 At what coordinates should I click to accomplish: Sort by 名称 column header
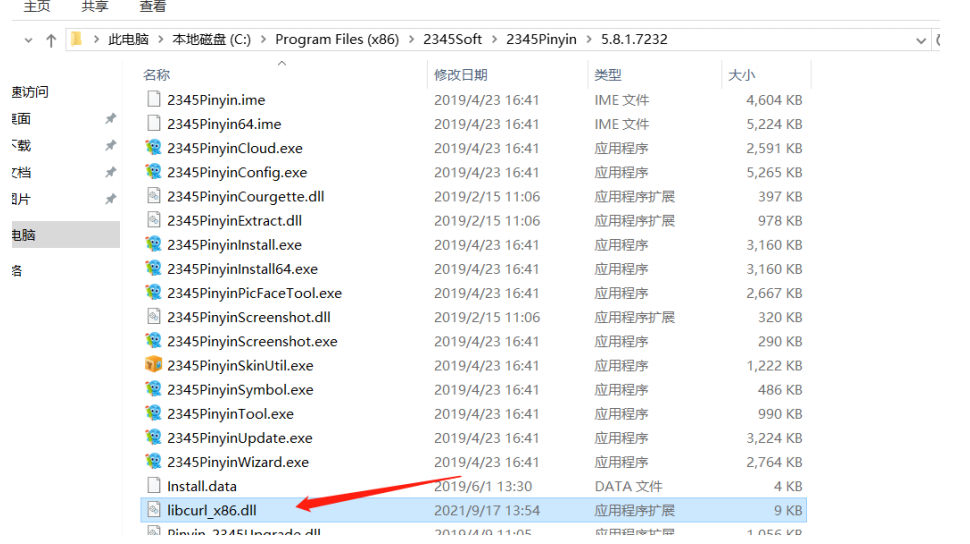point(157,75)
